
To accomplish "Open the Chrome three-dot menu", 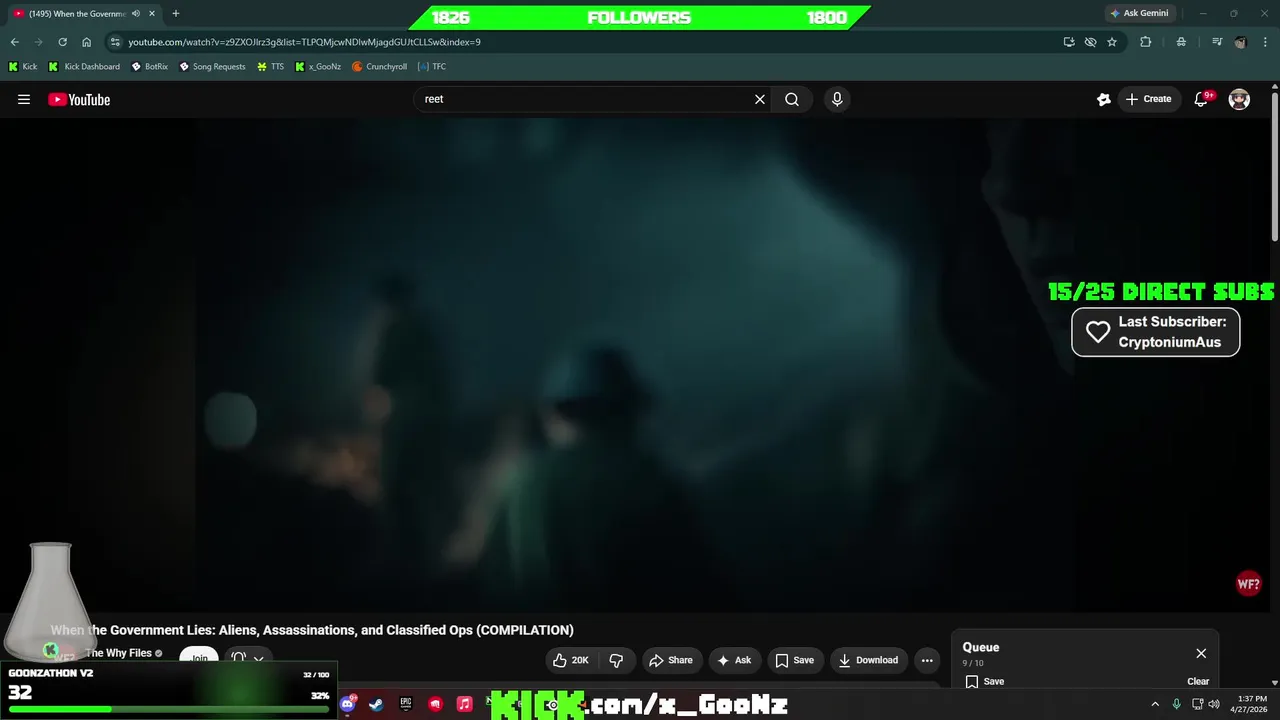I will click(1264, 42).
